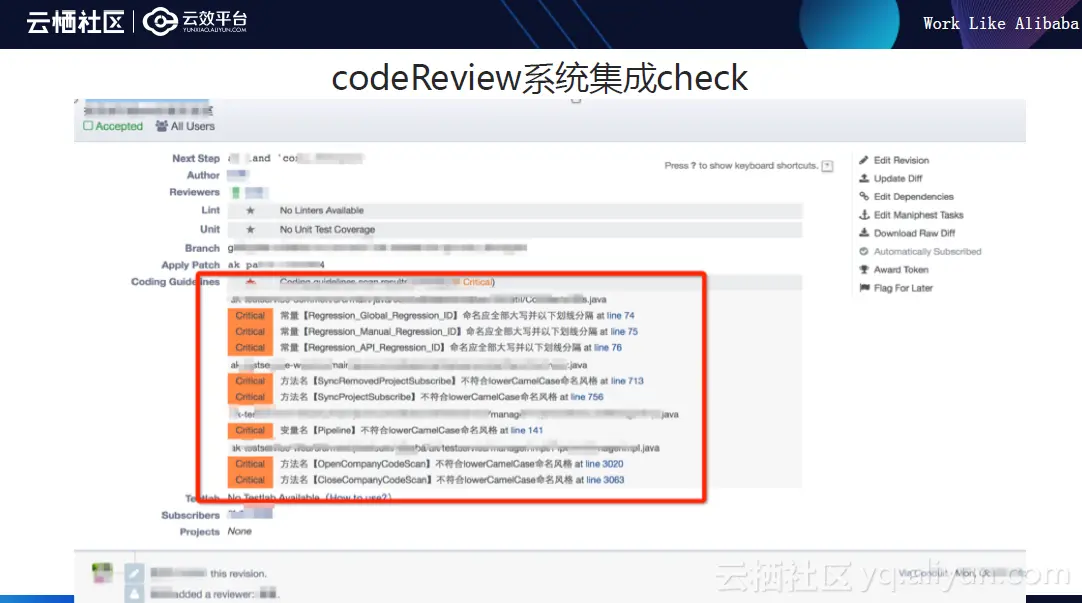The image size is (1082, 603).
Task: Click the Edit Dependencies link icon
Action: click(x=863, y=197)
